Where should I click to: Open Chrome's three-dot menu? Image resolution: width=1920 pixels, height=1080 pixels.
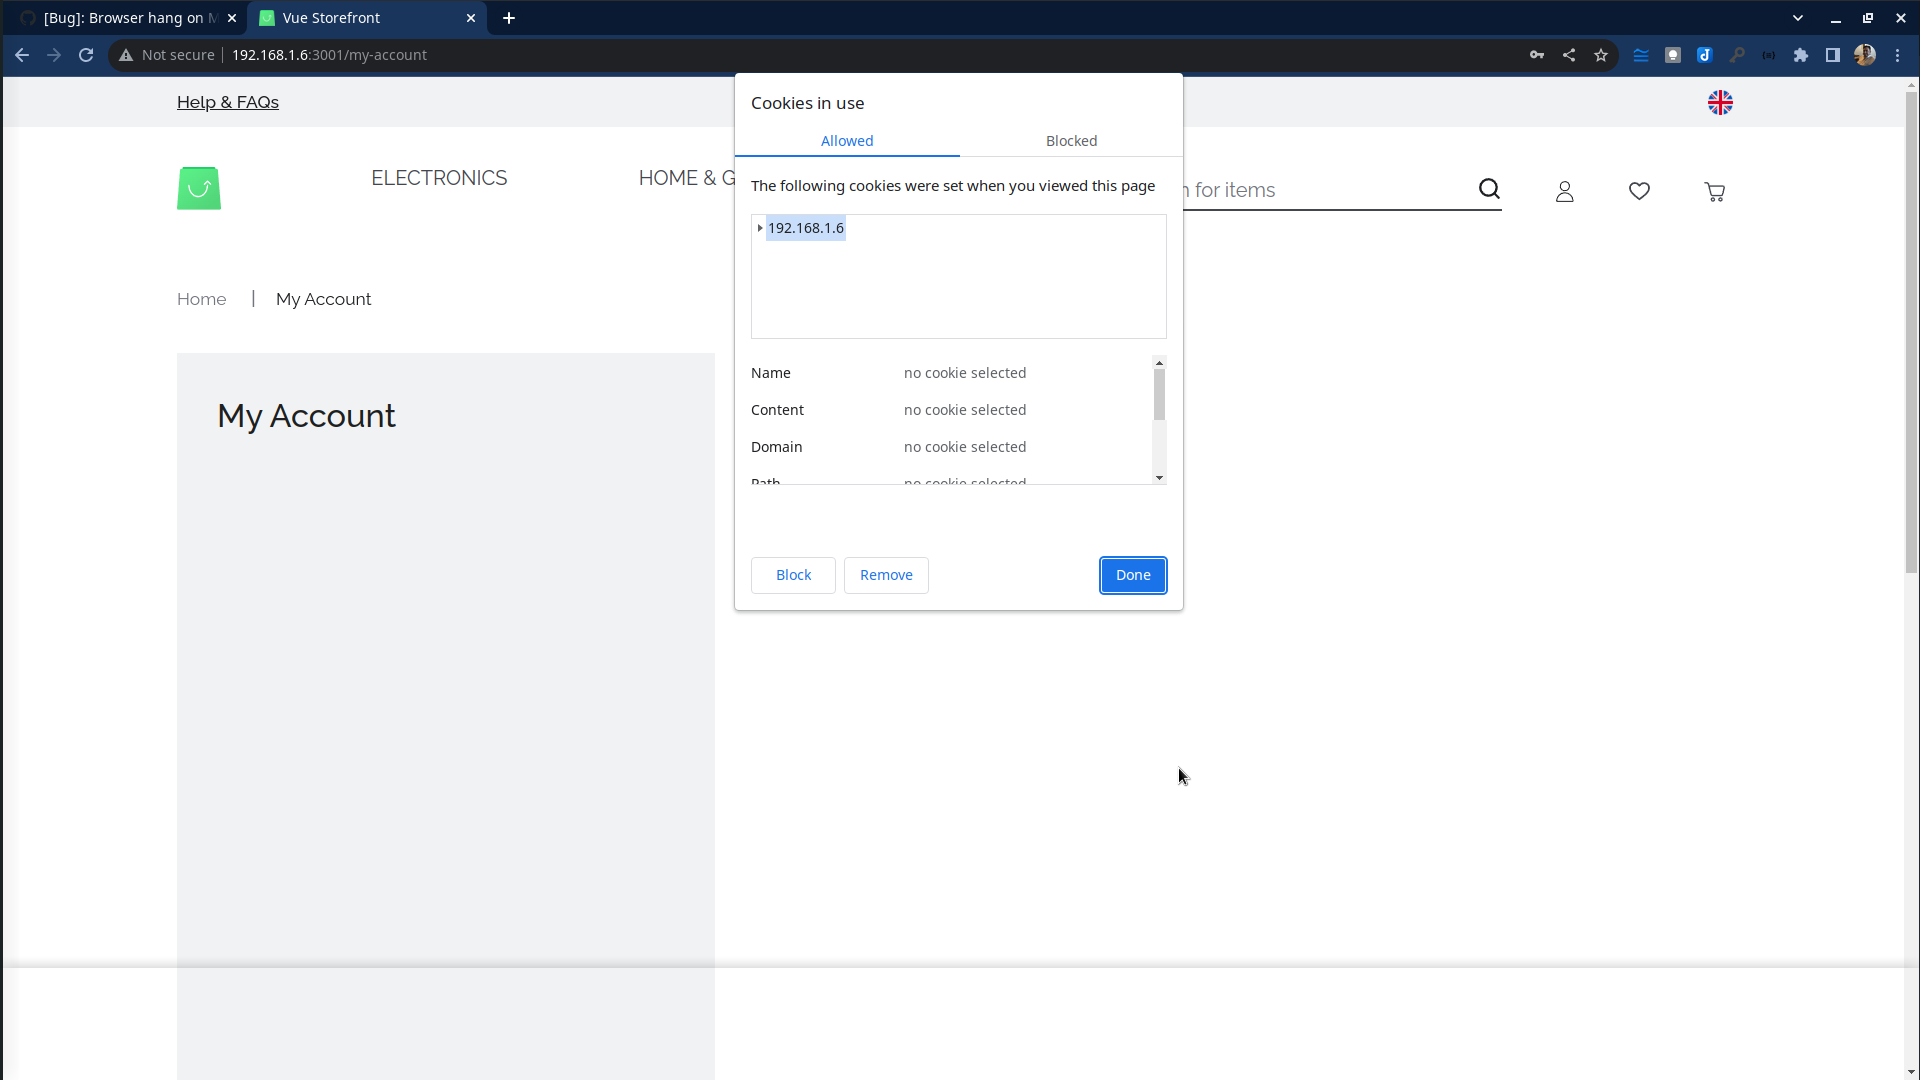[1899, 55]
